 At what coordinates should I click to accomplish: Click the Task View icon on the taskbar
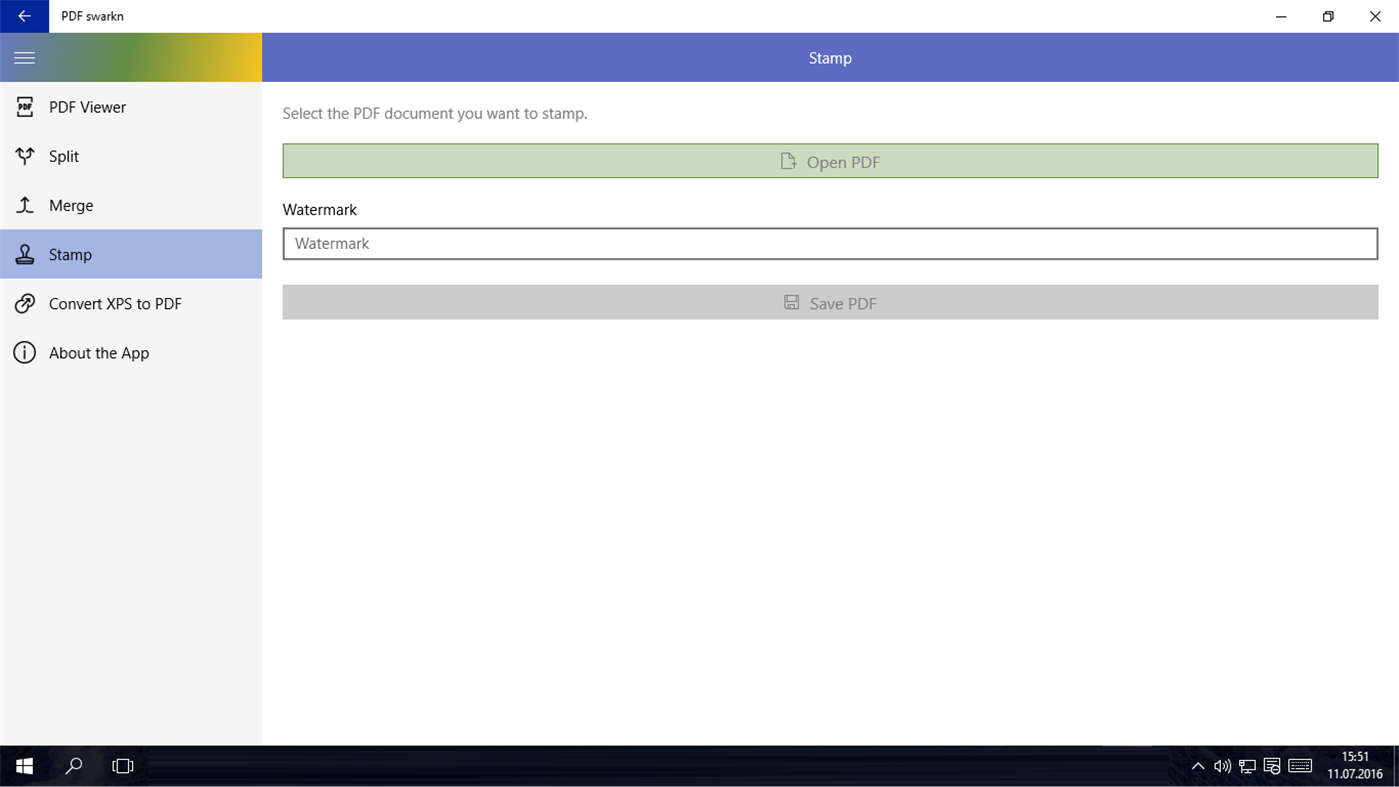coord(122,765)
